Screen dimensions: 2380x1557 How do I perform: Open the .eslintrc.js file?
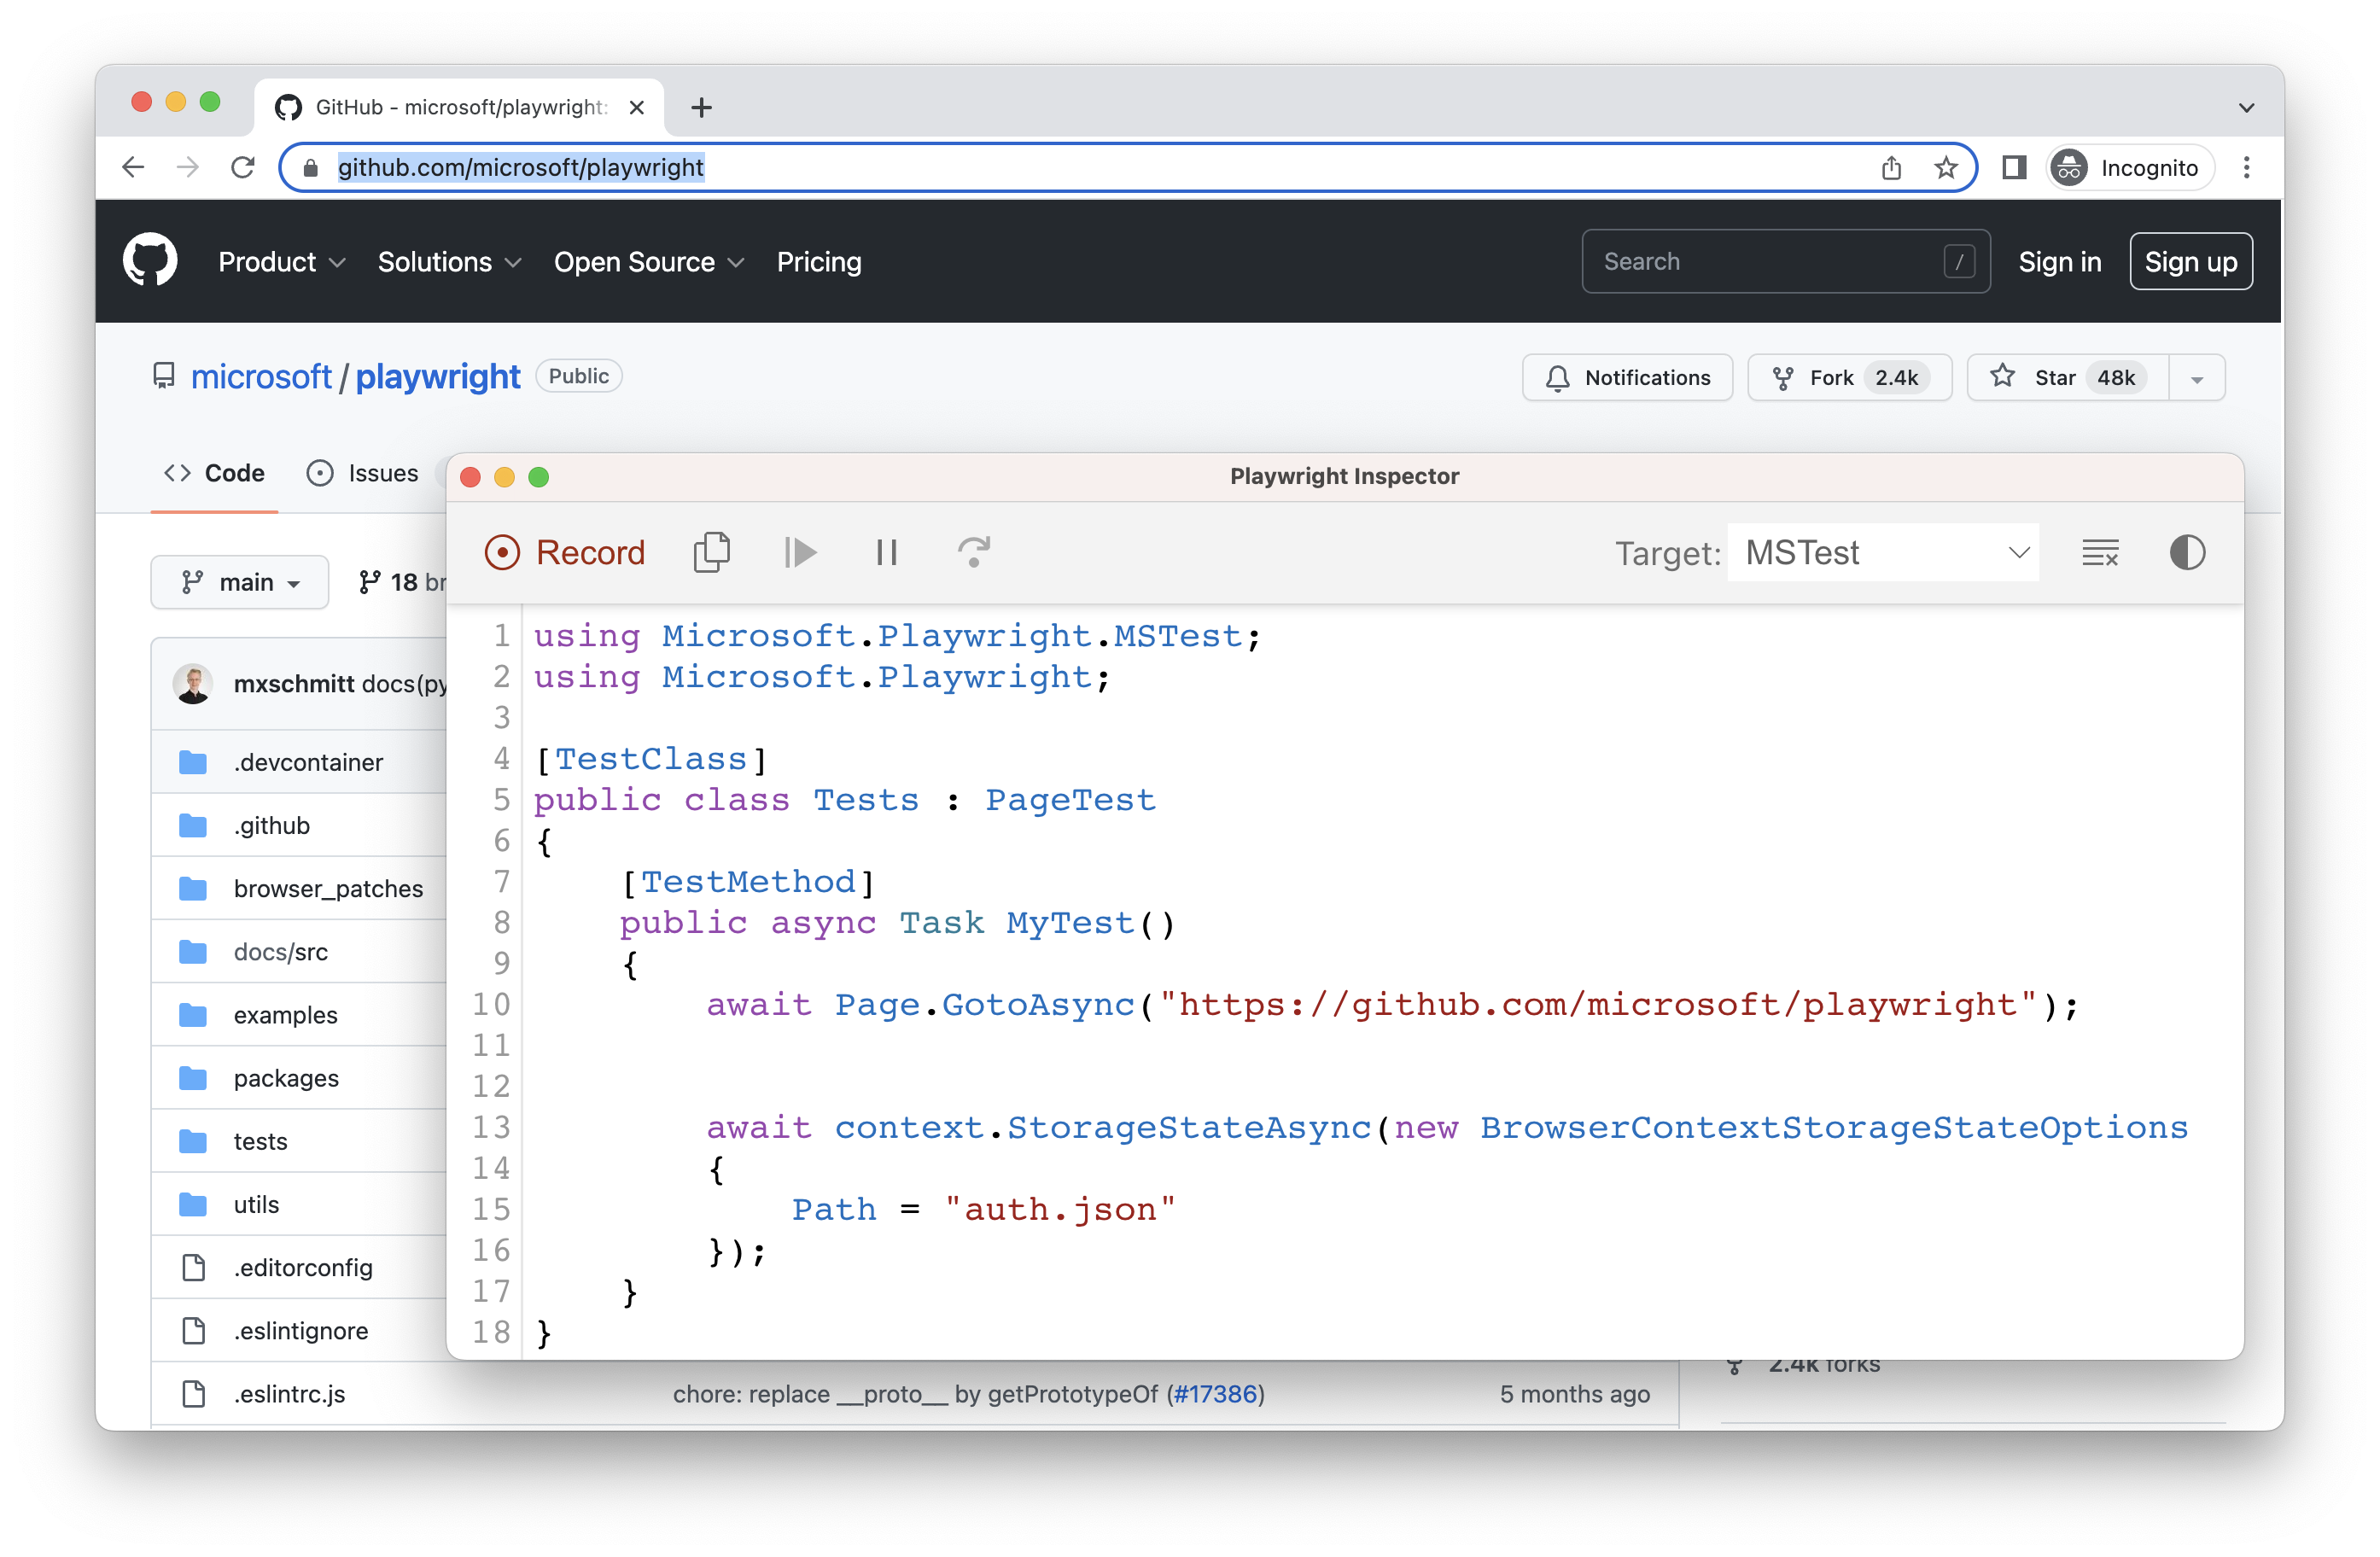coord(289,1393)
